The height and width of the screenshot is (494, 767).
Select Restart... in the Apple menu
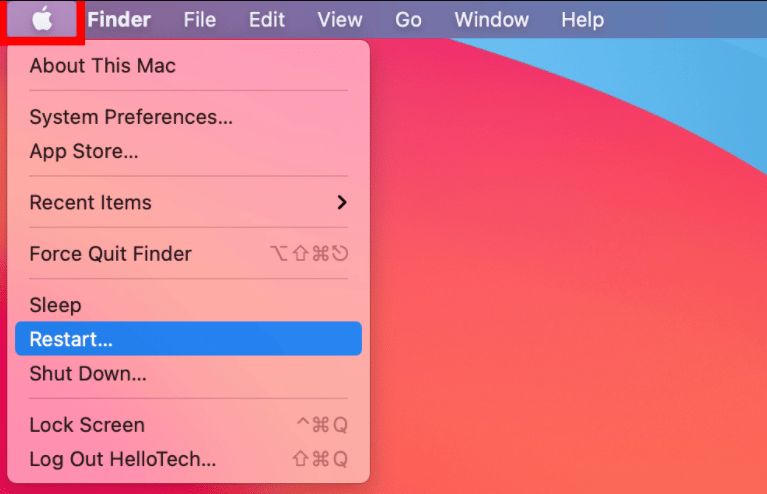point(188,338)
